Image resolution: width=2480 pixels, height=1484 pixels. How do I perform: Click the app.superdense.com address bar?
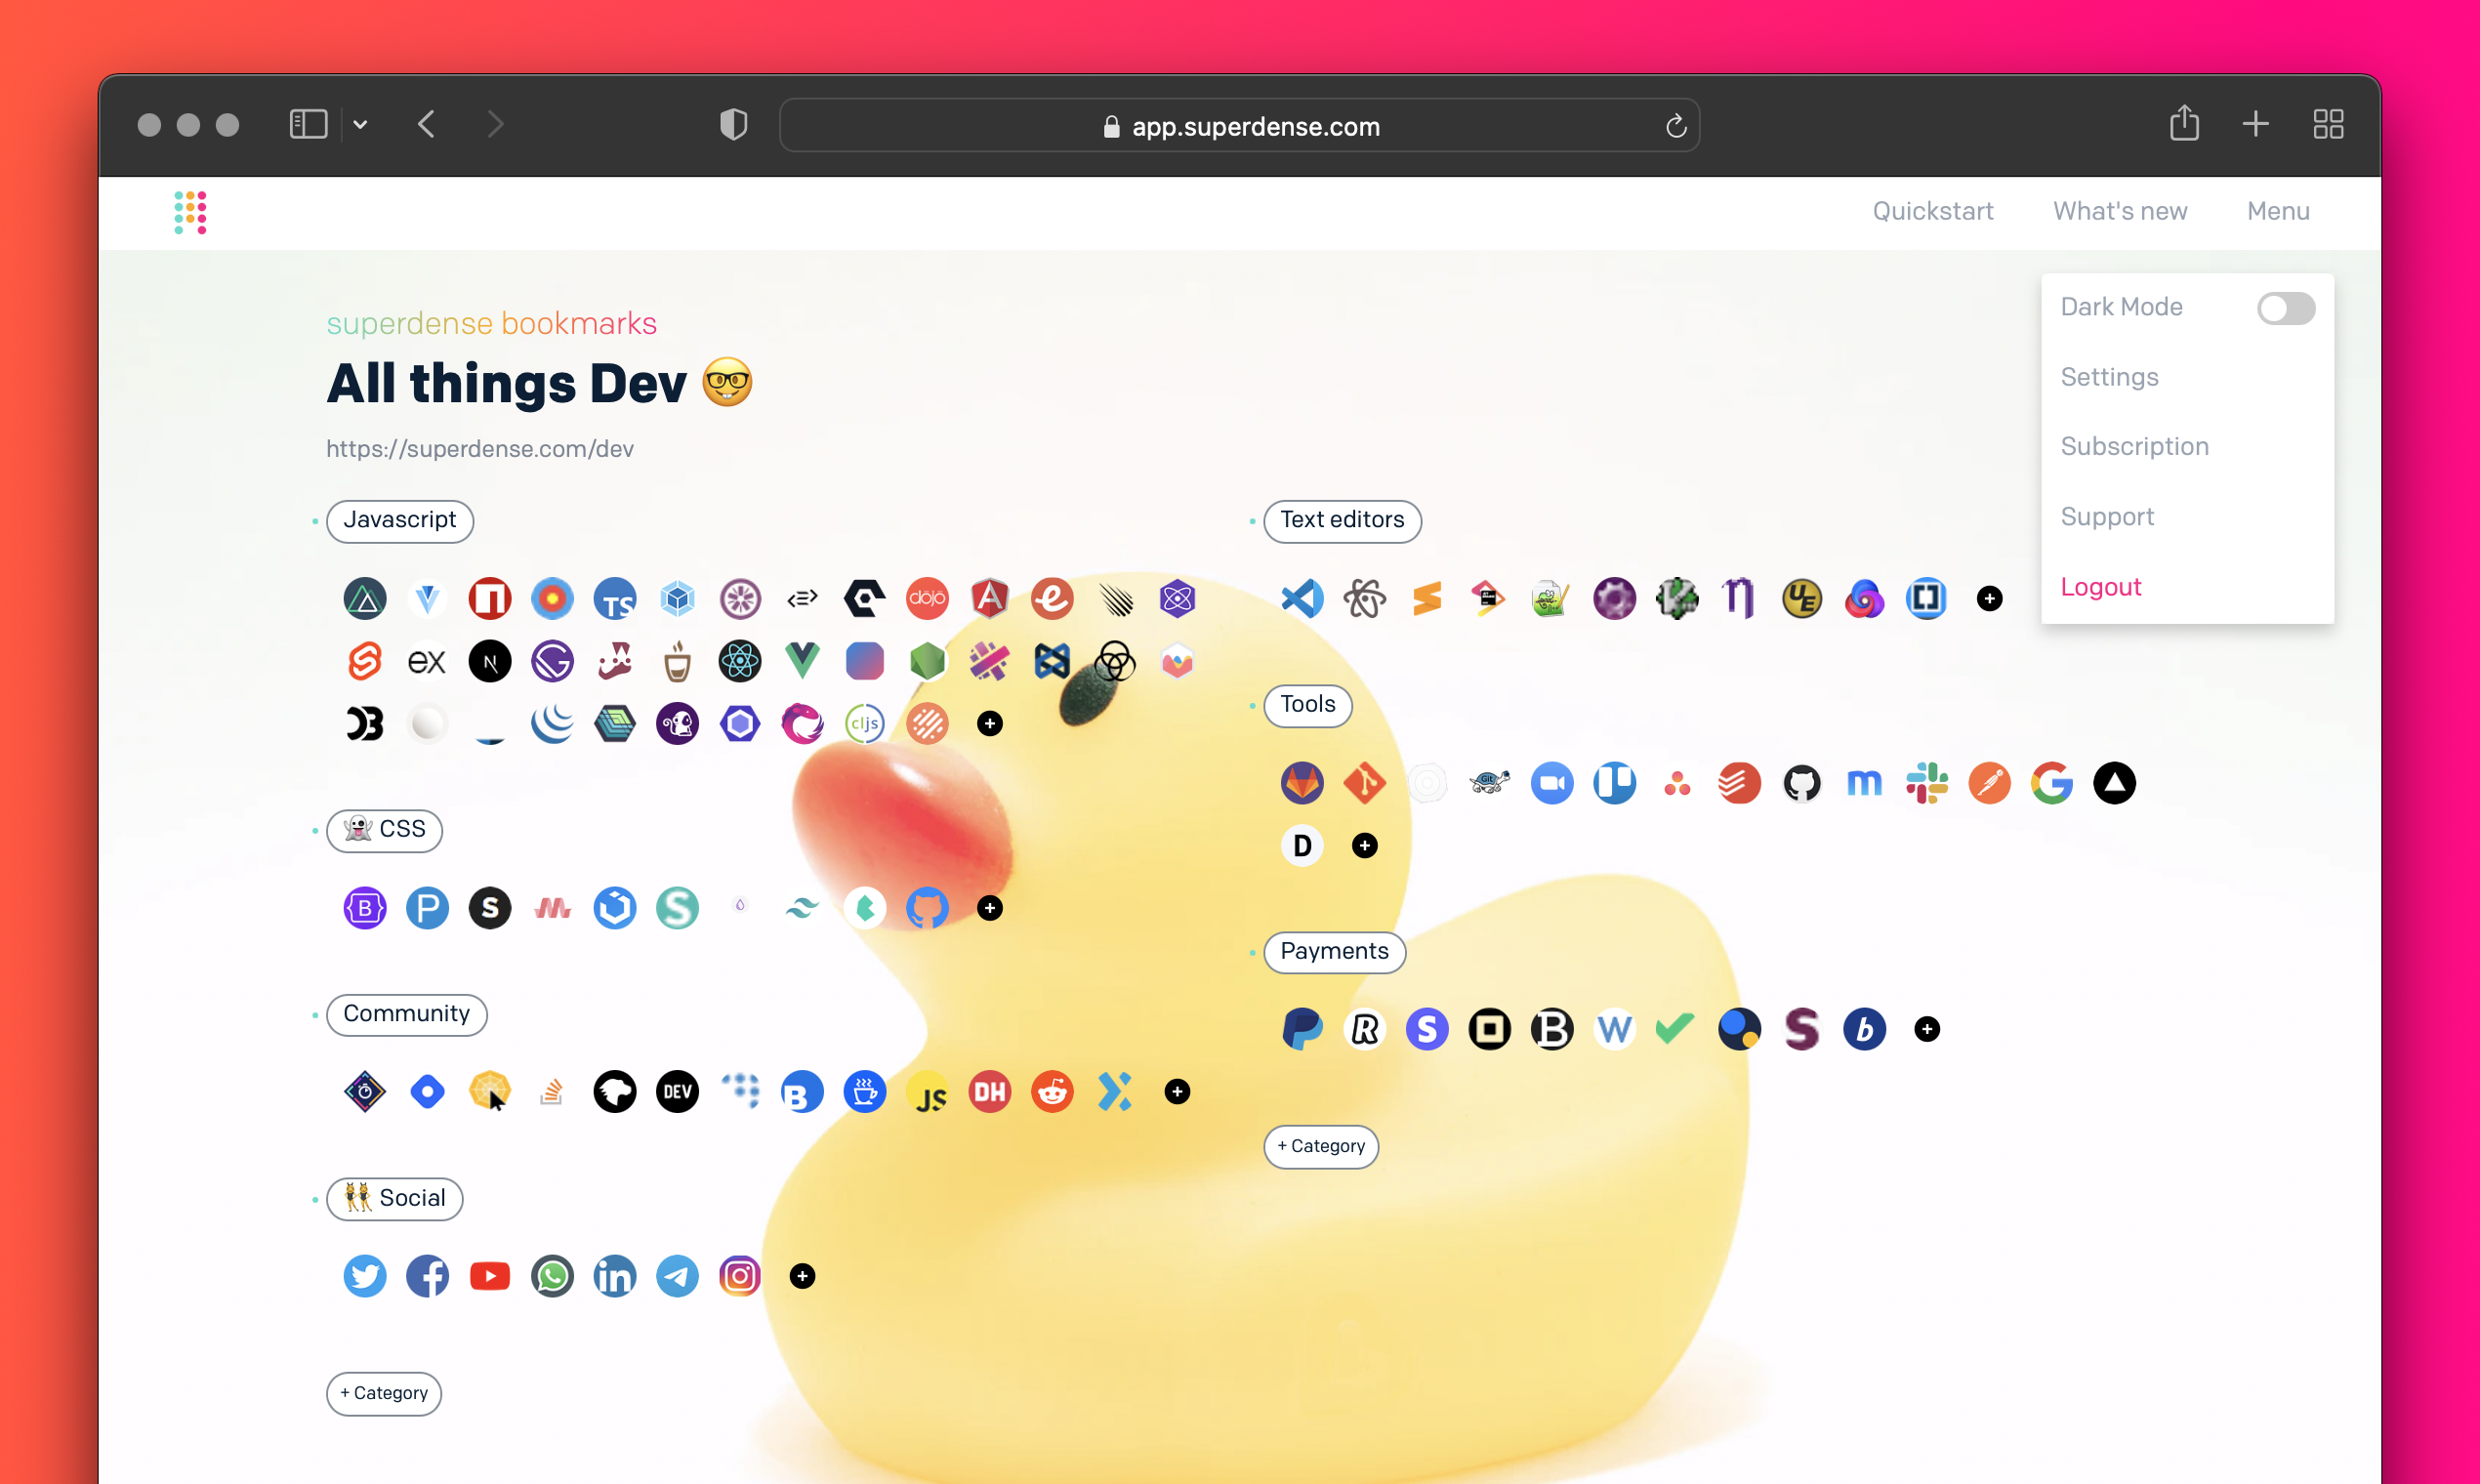click(1238, 126)
